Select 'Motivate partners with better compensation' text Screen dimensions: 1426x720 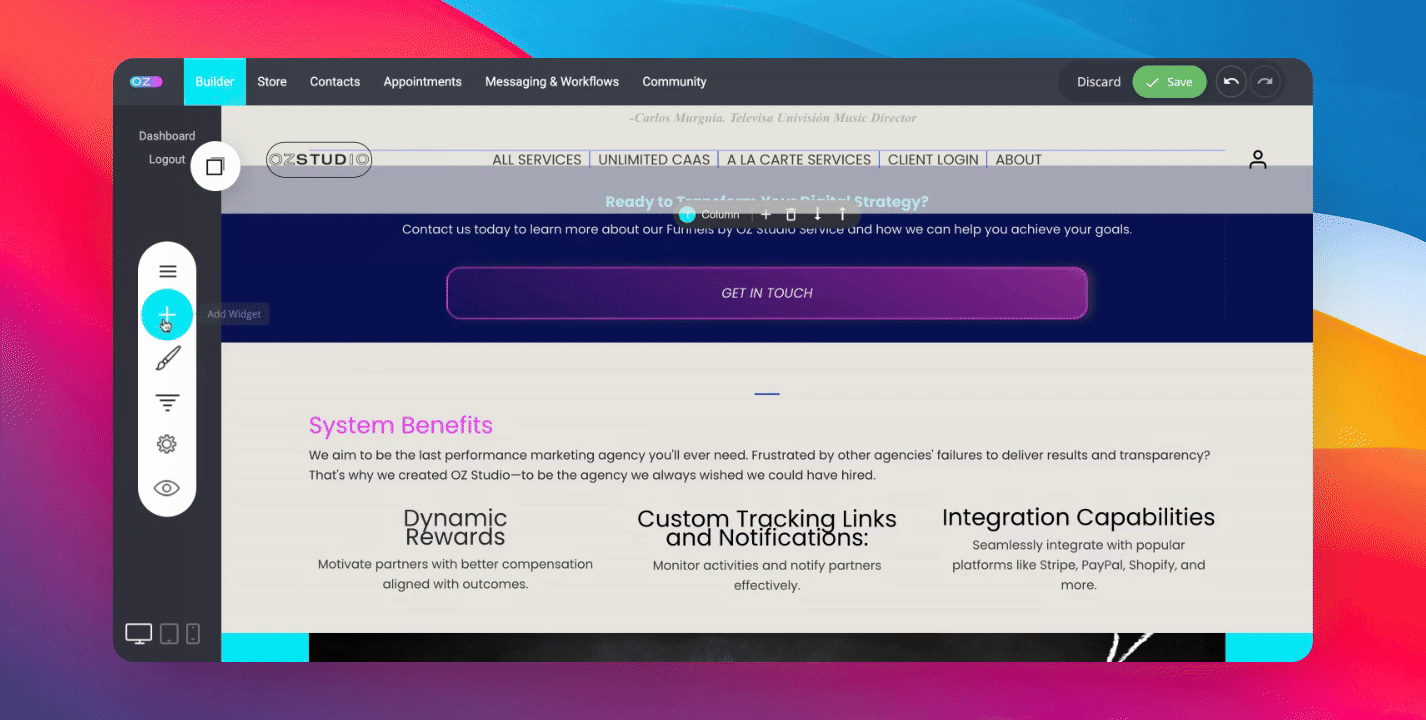[455, 574]
